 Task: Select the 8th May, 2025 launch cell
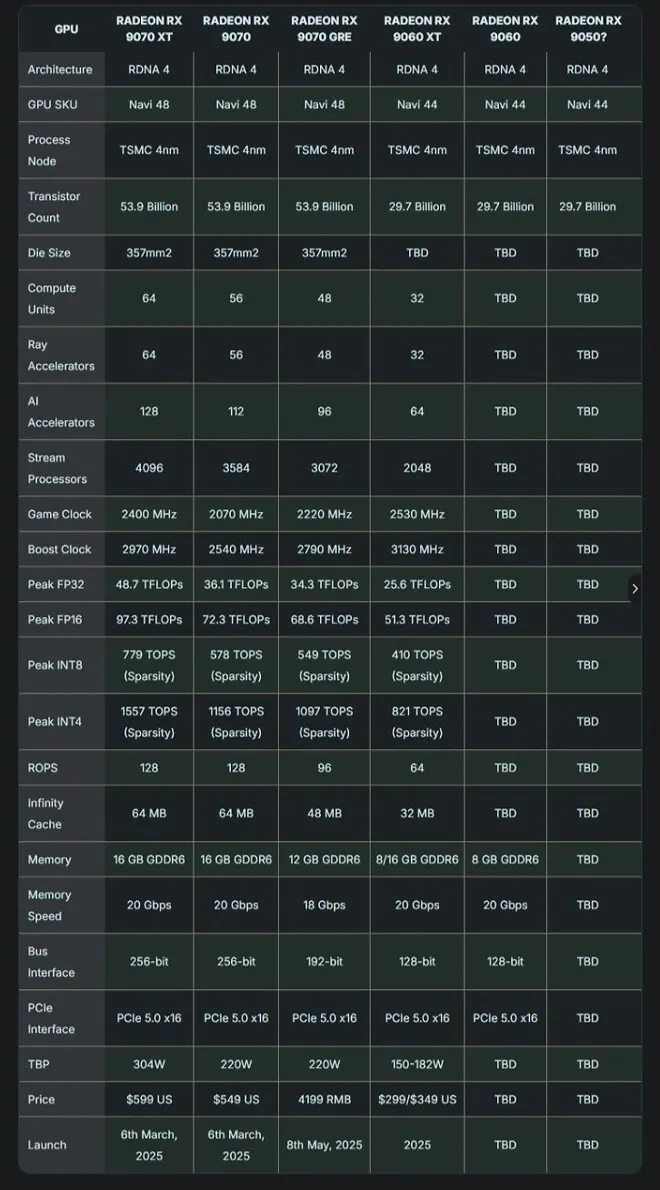pyautogui.click(x=324, y=1144)
